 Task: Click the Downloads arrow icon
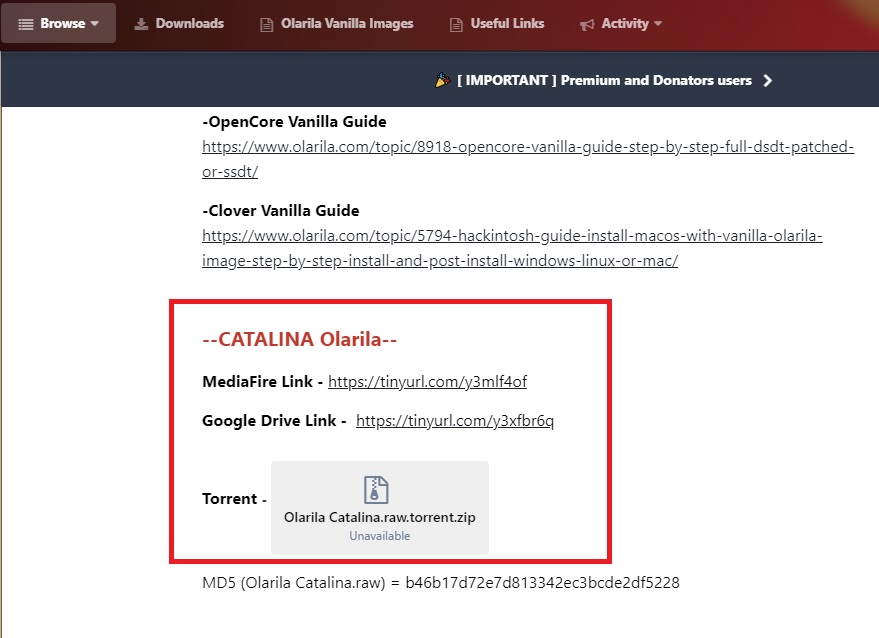(x=141, y=23)
